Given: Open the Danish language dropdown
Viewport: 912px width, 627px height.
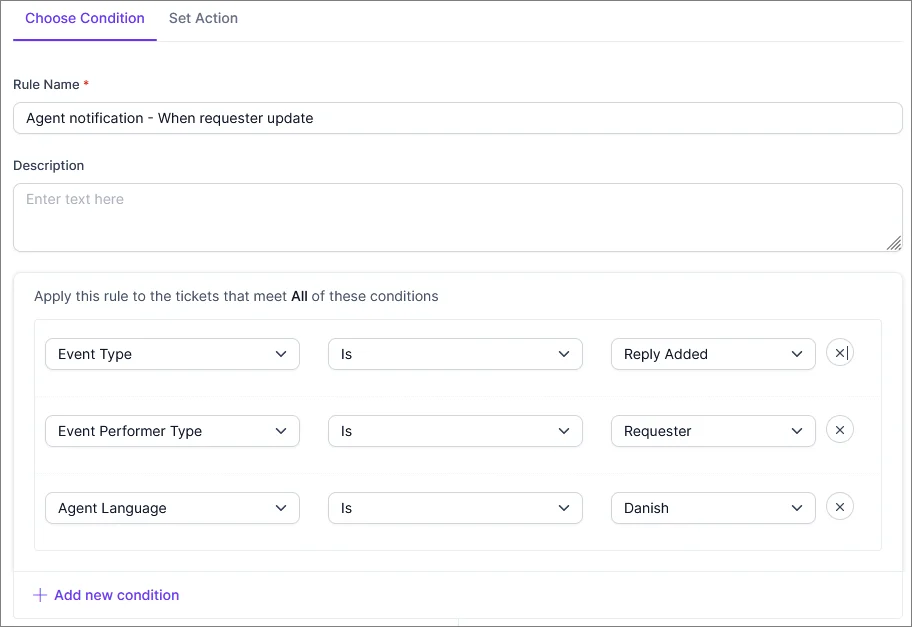Looking at the screenshot, I should click(x=712, y=508).
